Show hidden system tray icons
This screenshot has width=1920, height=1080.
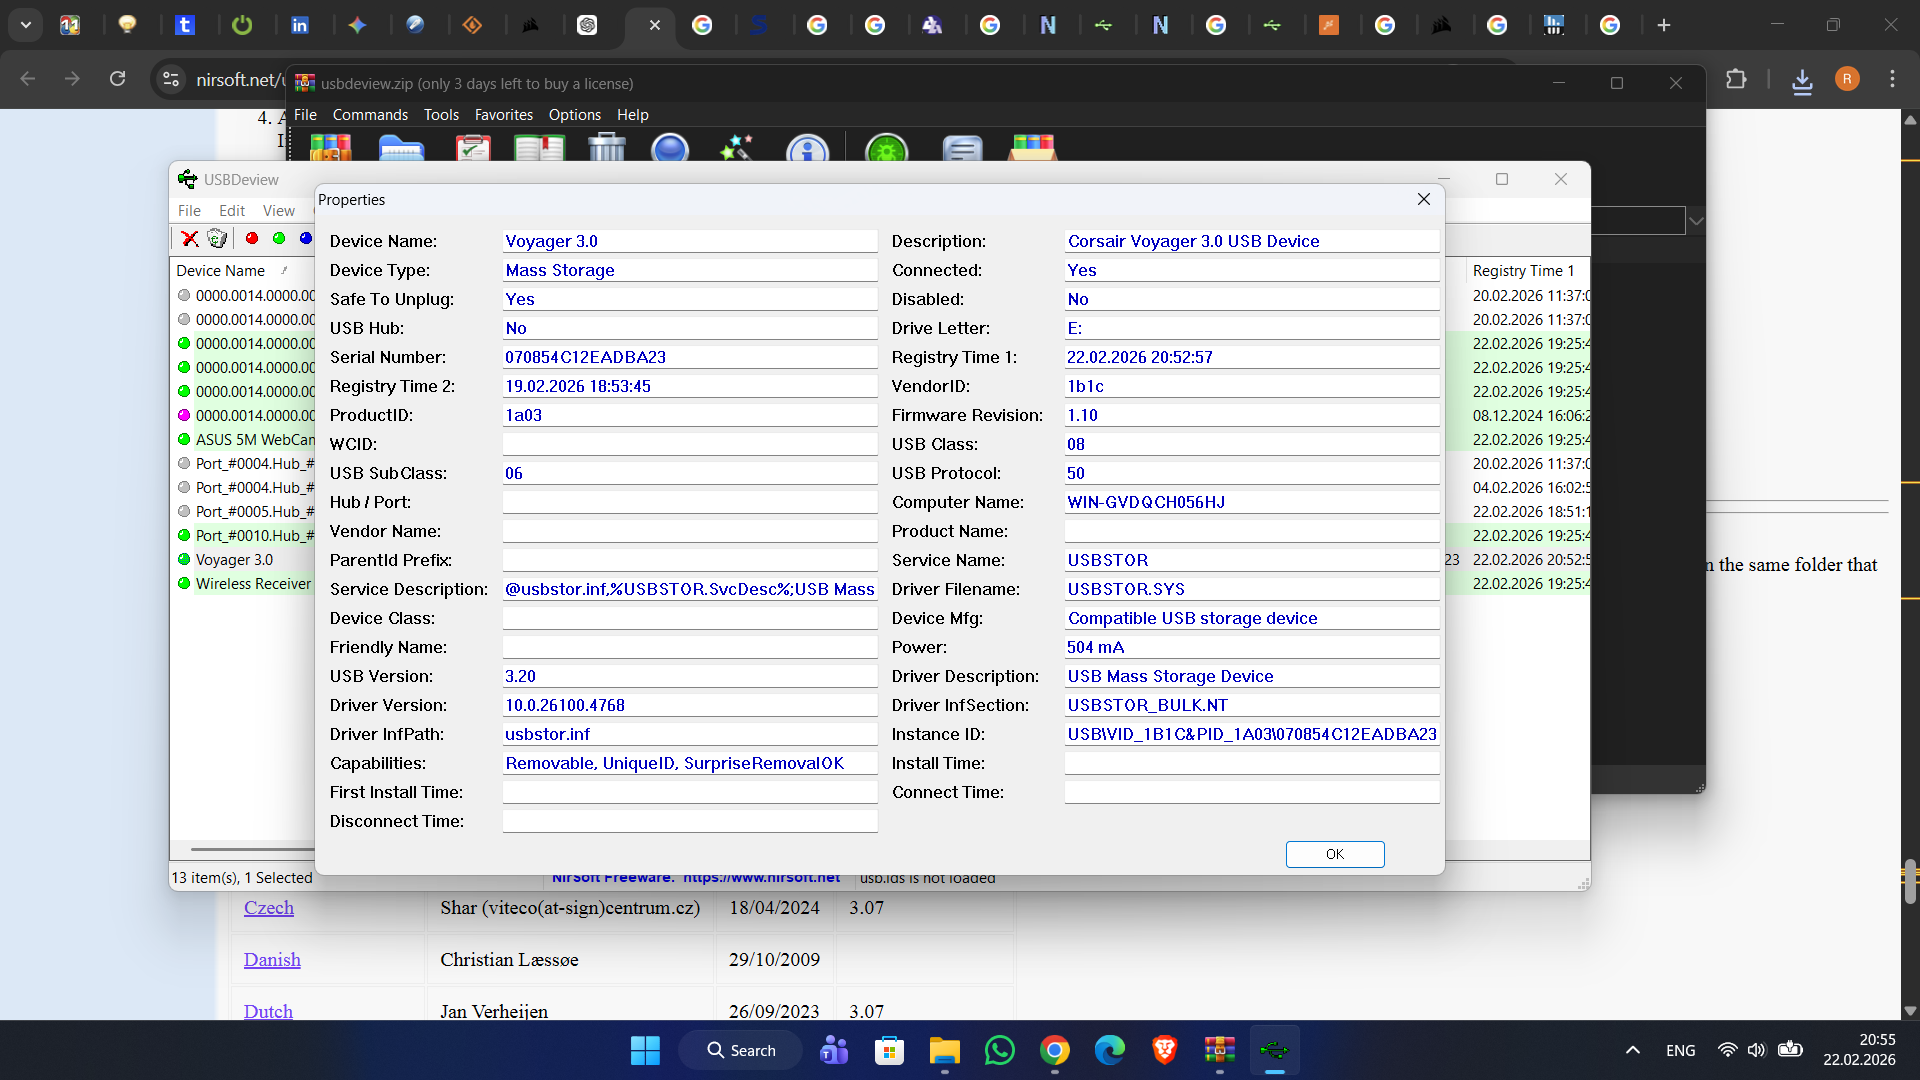coord(1633,1050)
